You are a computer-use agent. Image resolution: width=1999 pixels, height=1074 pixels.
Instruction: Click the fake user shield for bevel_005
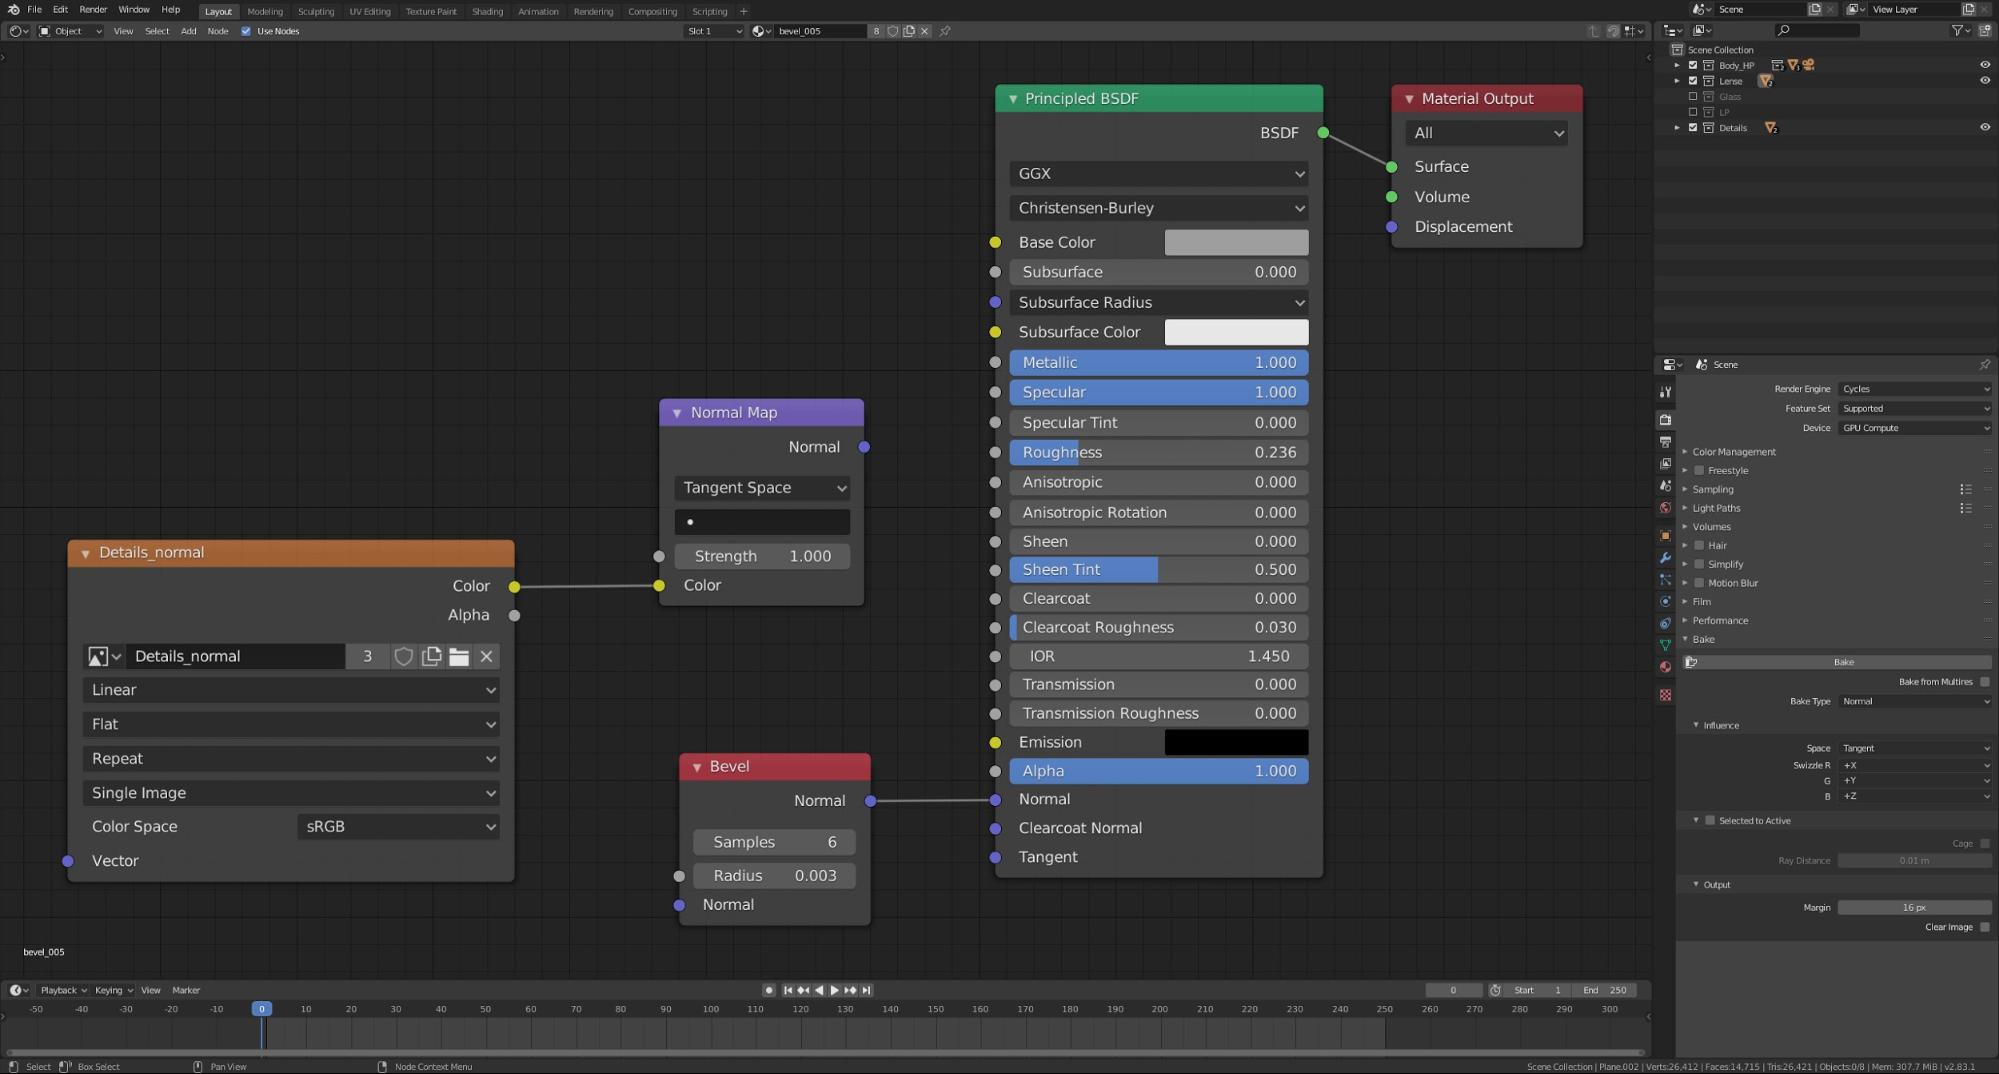[x=892, y=31]
